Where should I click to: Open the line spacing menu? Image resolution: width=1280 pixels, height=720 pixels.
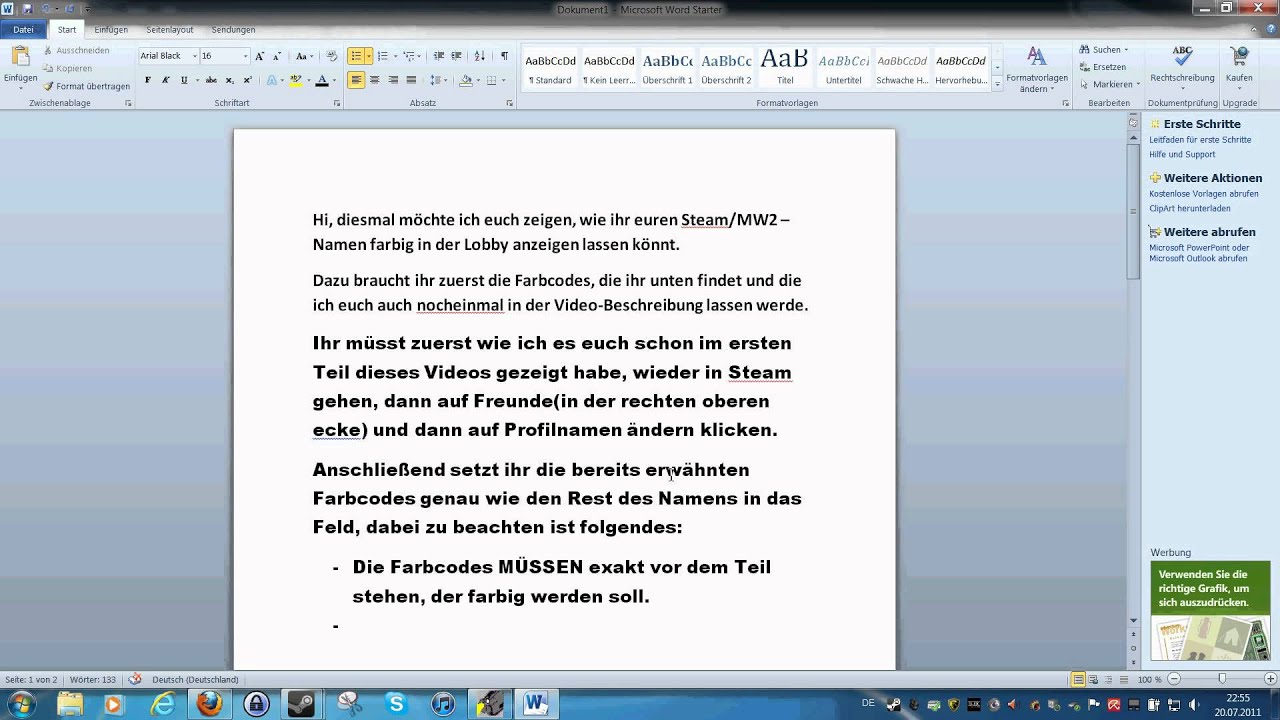(x=438, y=80)
